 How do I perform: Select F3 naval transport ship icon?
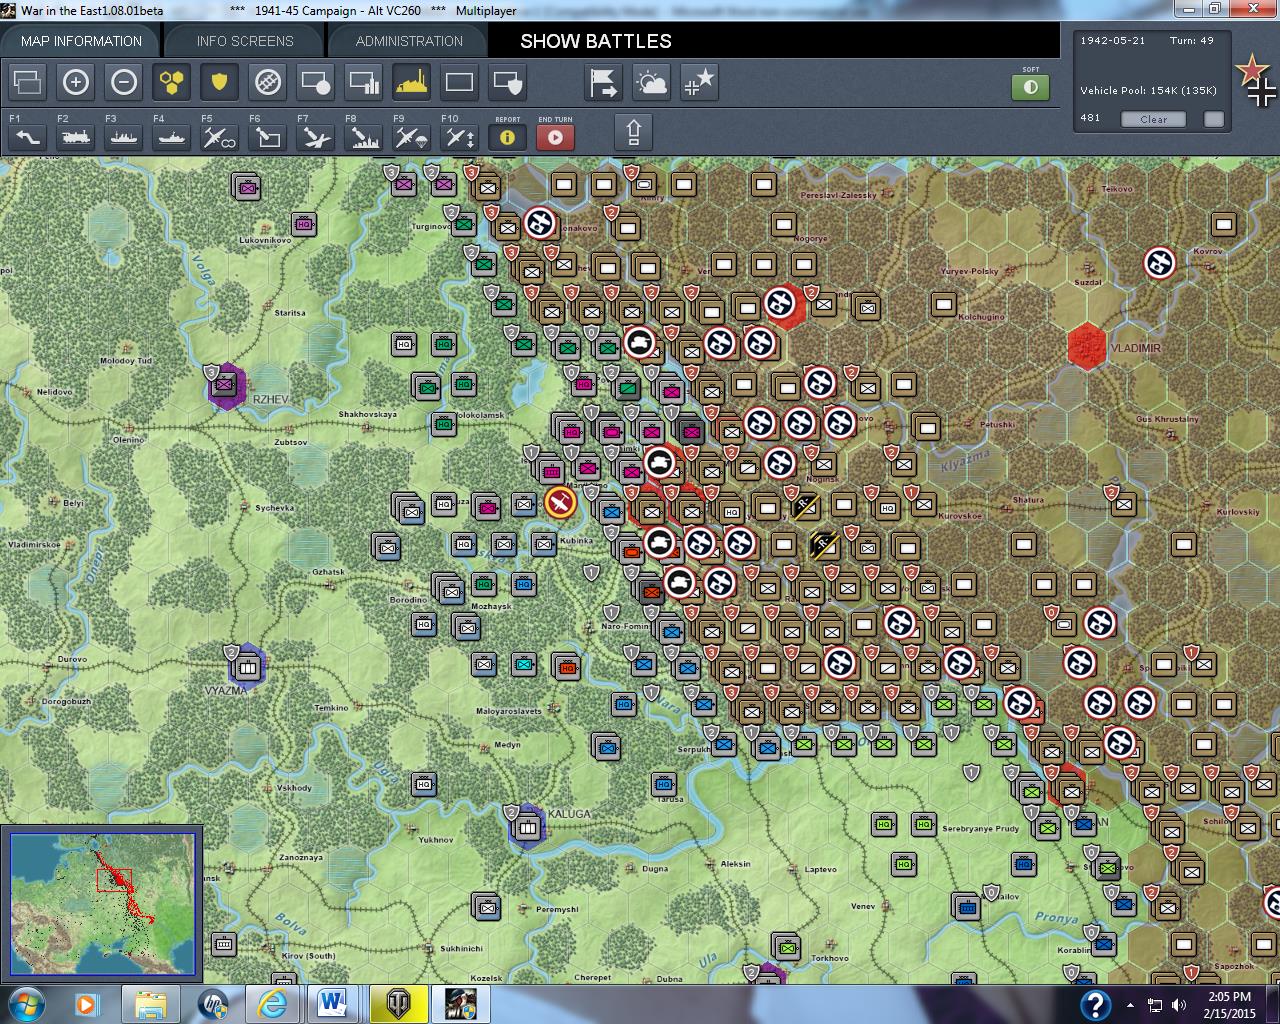[x=124, y=137]
